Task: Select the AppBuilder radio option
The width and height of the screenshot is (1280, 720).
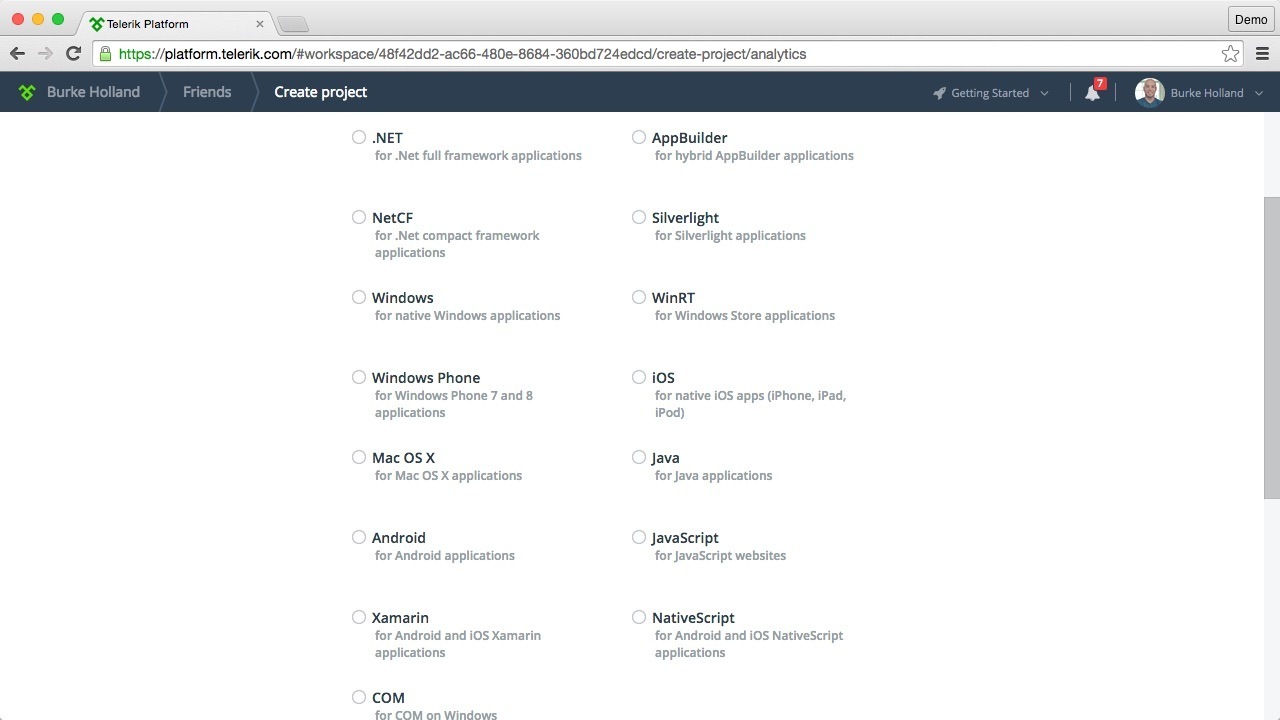Action: (639, 137)
